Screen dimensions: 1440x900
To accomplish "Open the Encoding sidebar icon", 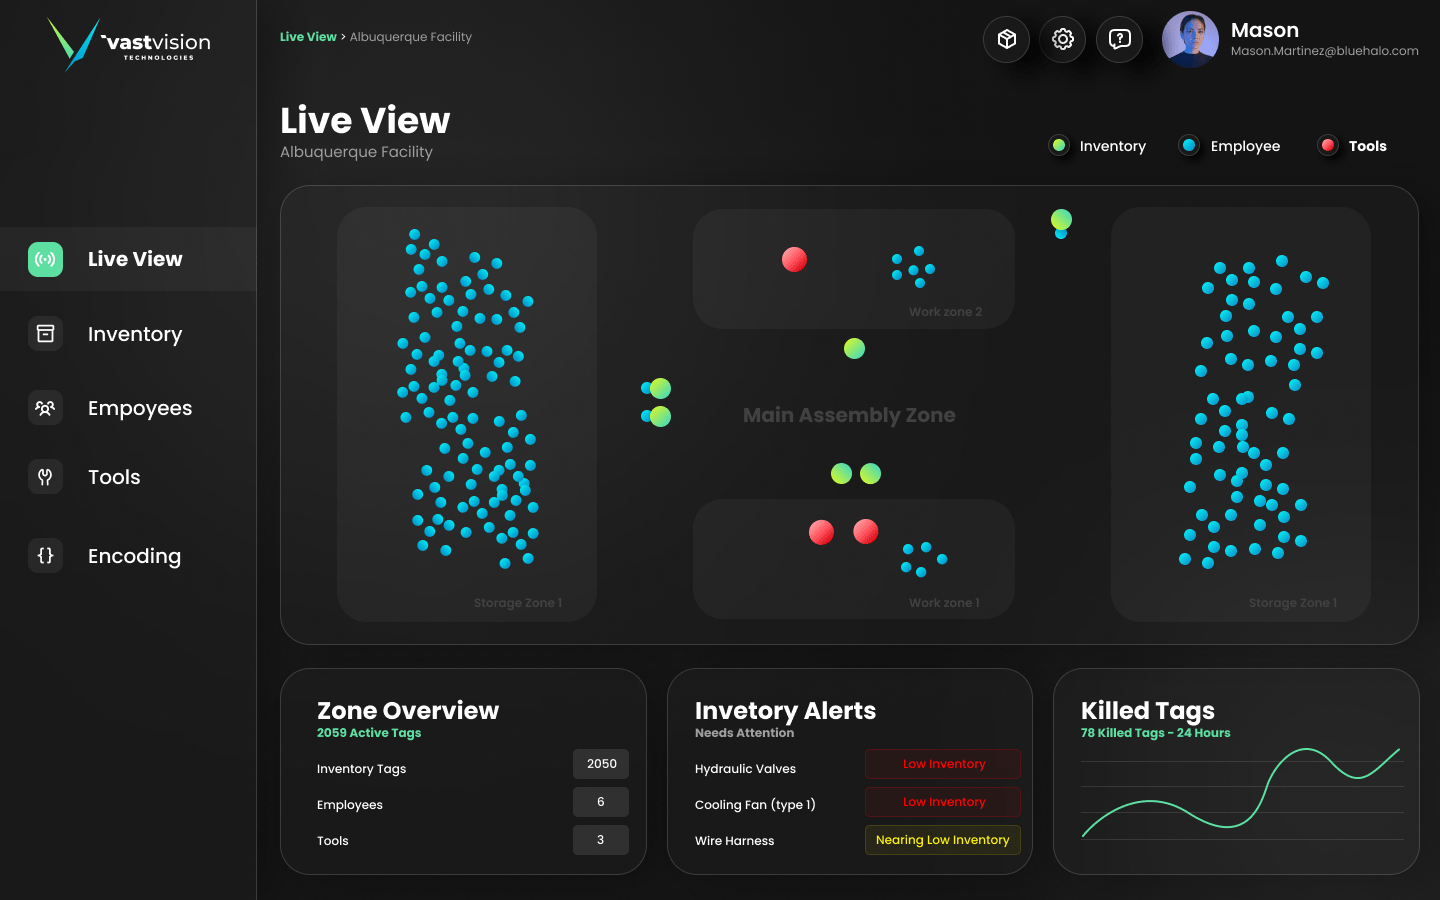I will click(x=45, y=555).
